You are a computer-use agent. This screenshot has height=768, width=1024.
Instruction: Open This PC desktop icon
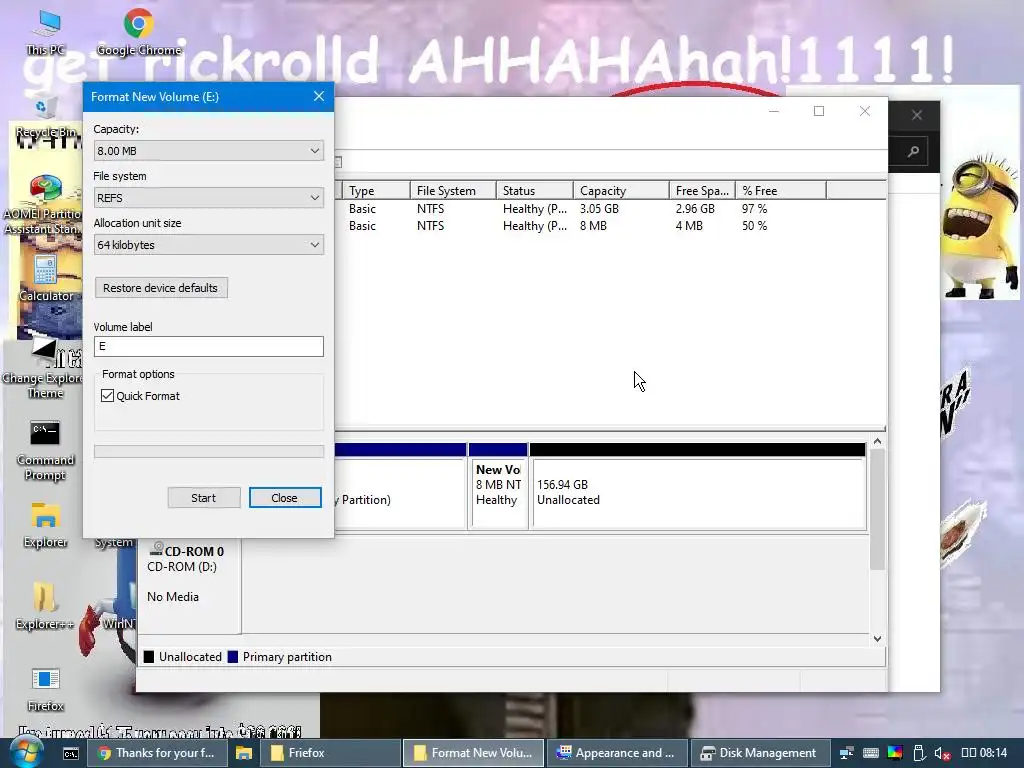pyautogui.click(x=46, y=32)
